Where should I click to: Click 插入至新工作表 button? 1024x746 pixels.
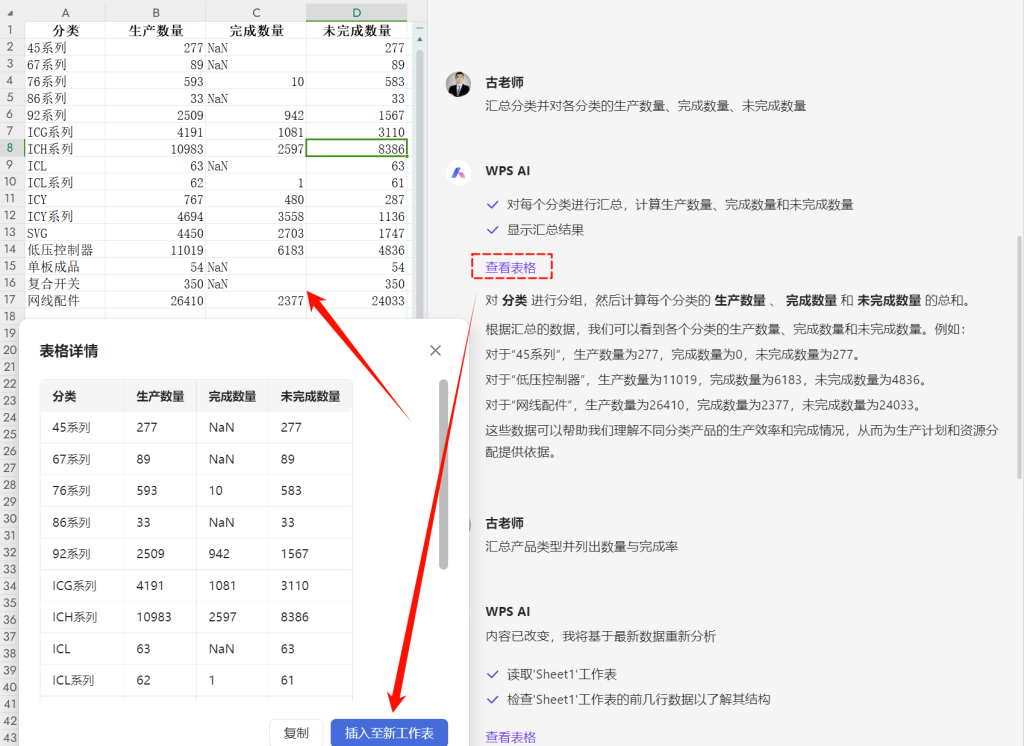pyautogui.click(x=389, y=733)
